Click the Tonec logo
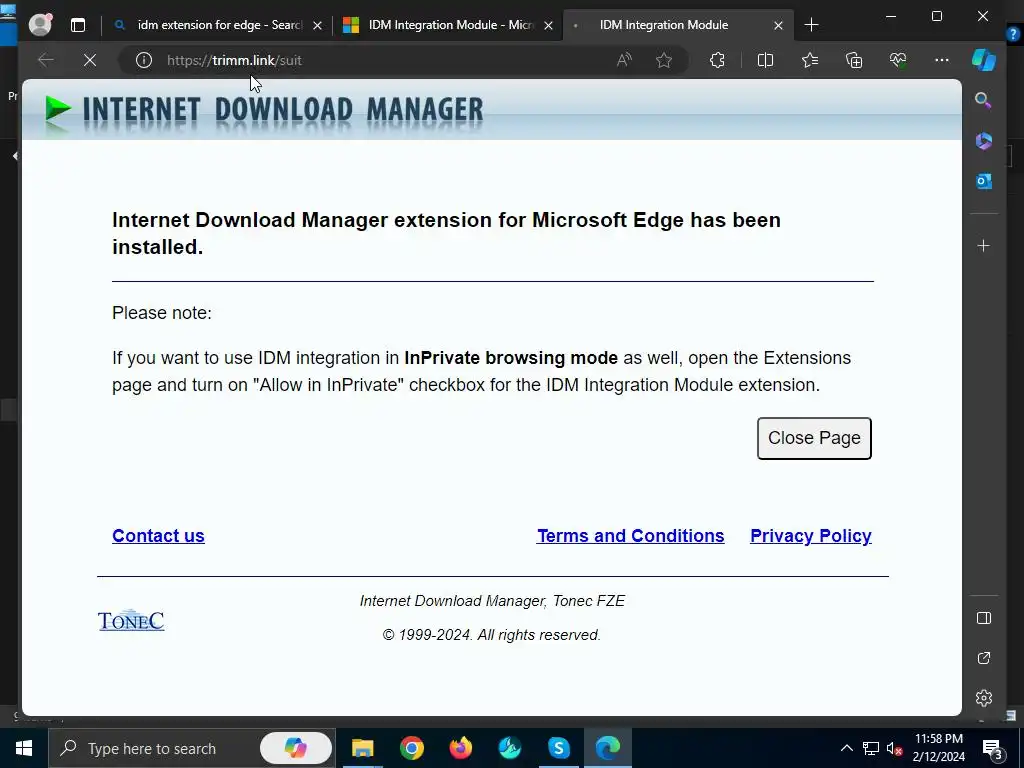 131,620
